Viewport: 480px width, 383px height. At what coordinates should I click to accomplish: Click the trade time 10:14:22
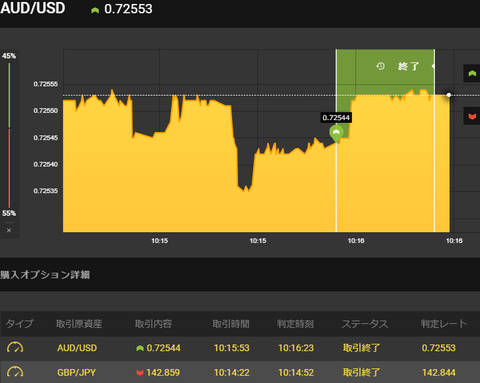click(x=232, y=372)
